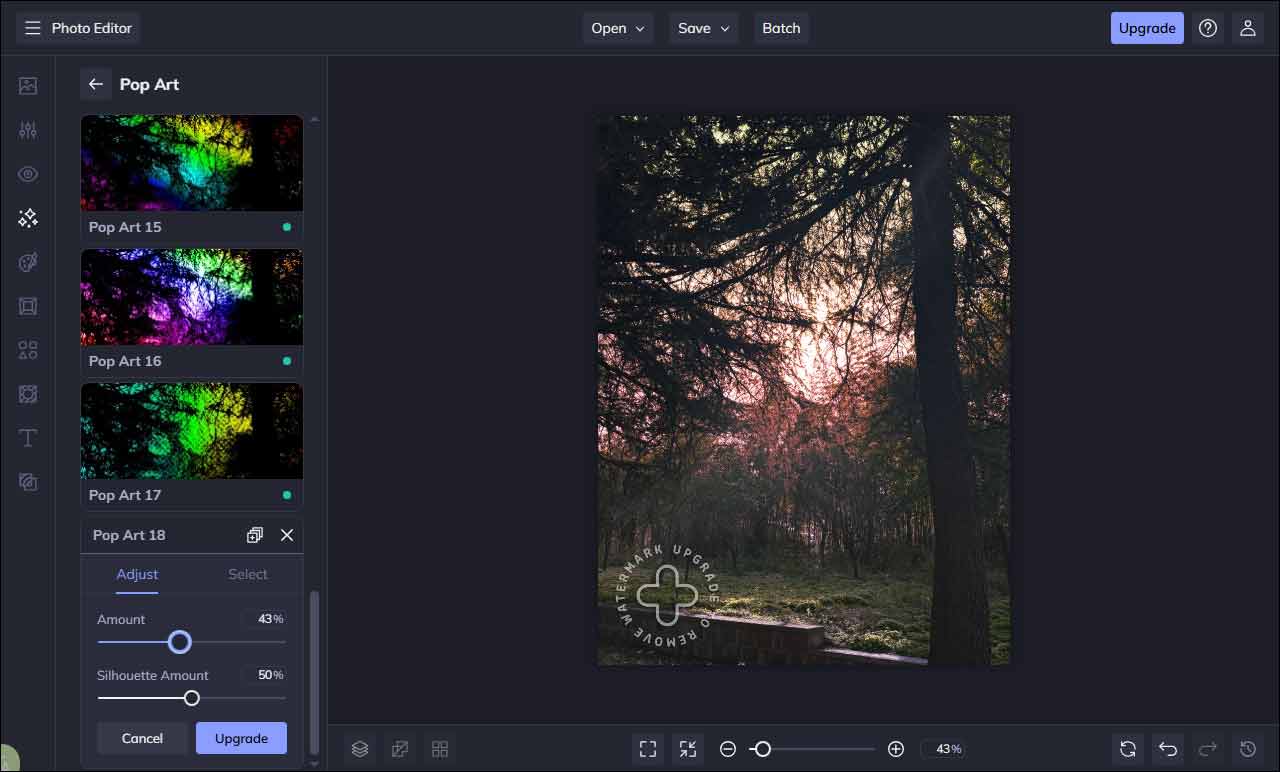
Task: Close the Pop Art 18 settings
Action: (x=287, y=535)
